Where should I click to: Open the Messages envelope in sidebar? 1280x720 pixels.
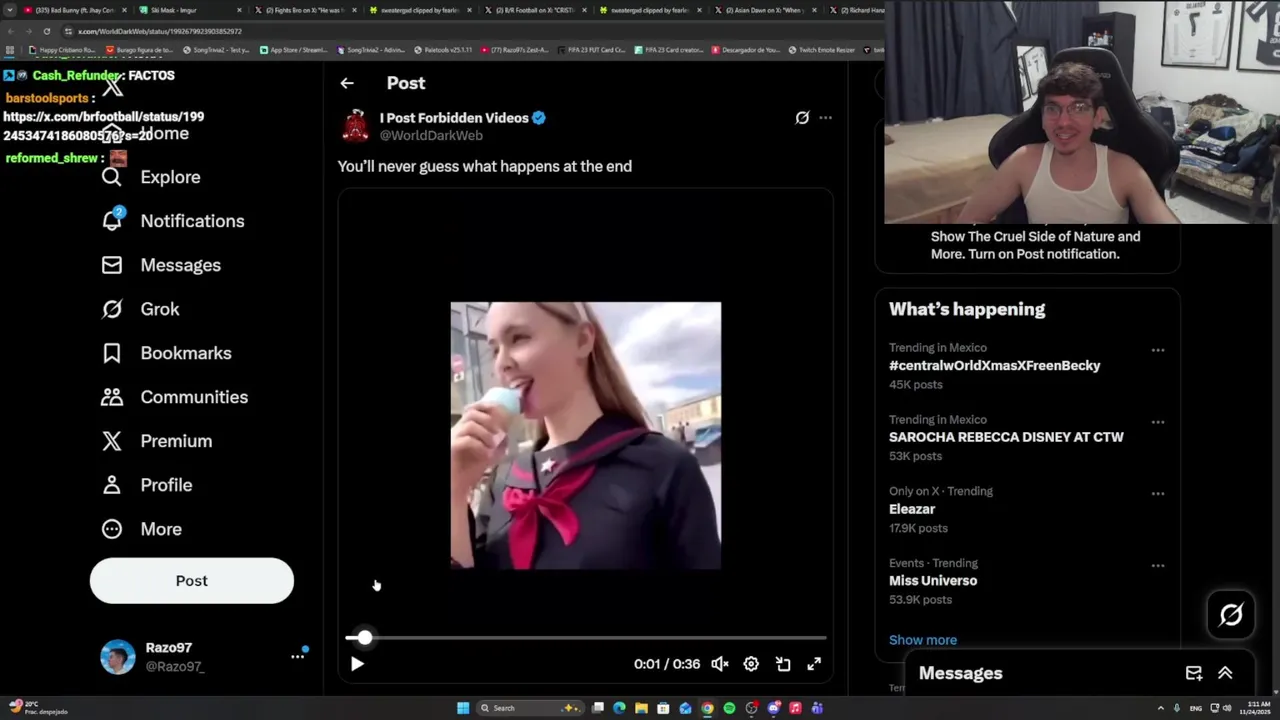(112, 265)
